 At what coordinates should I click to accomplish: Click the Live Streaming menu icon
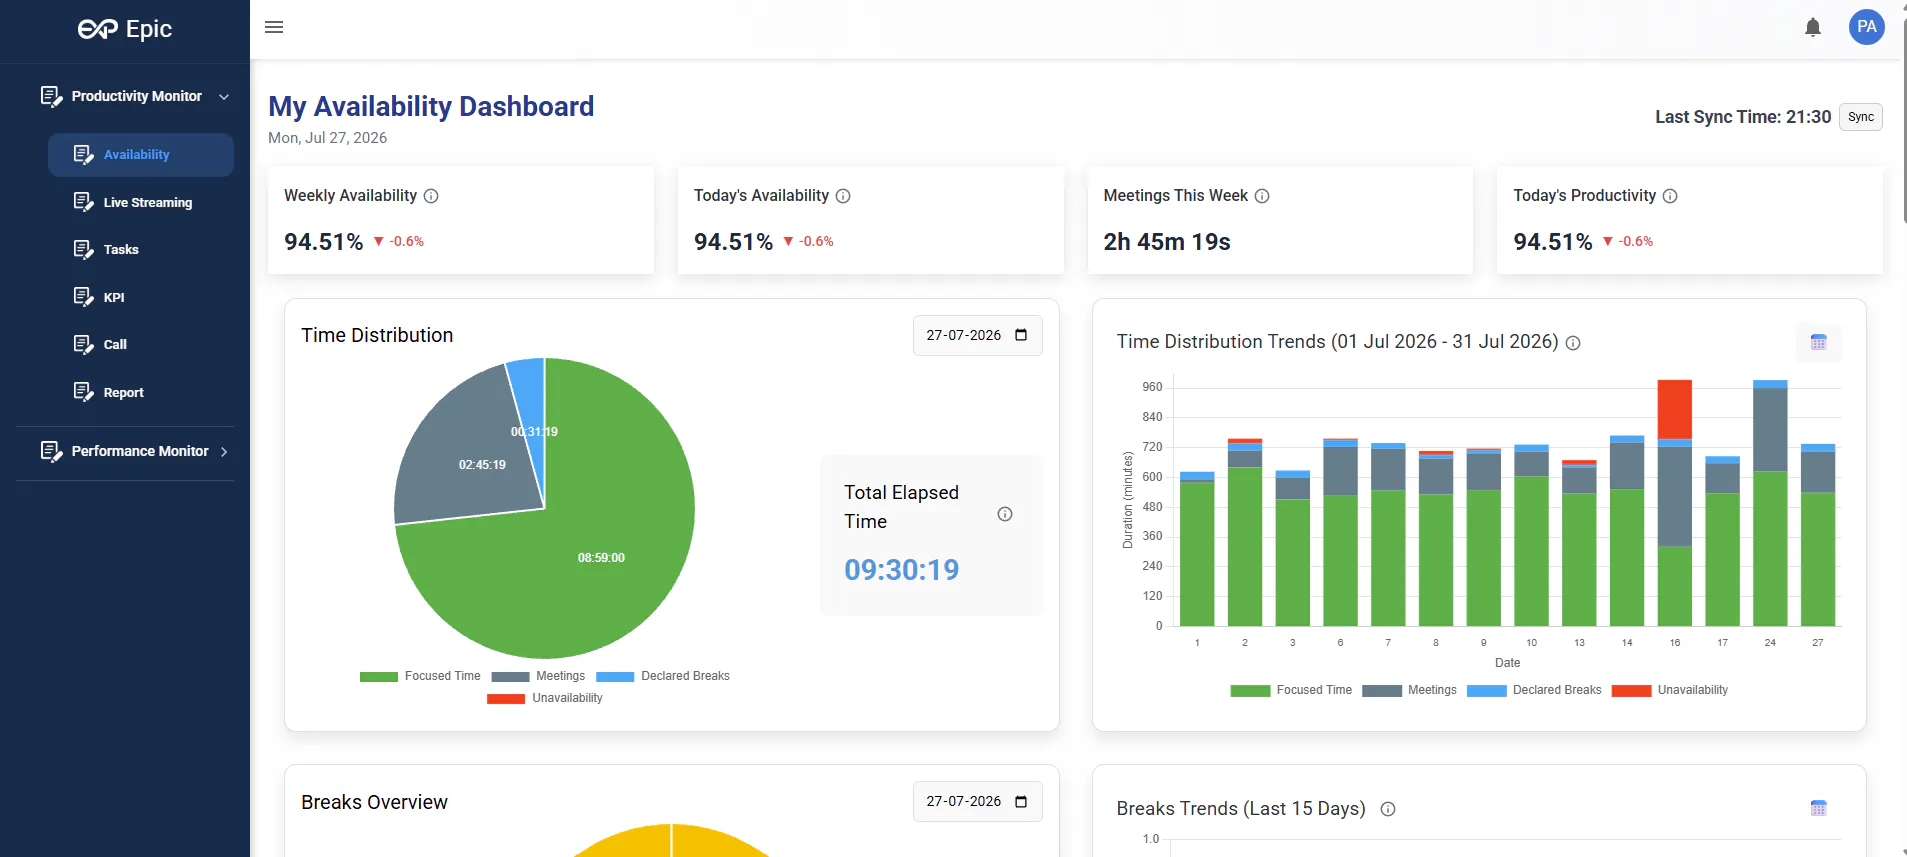[83, 202]
